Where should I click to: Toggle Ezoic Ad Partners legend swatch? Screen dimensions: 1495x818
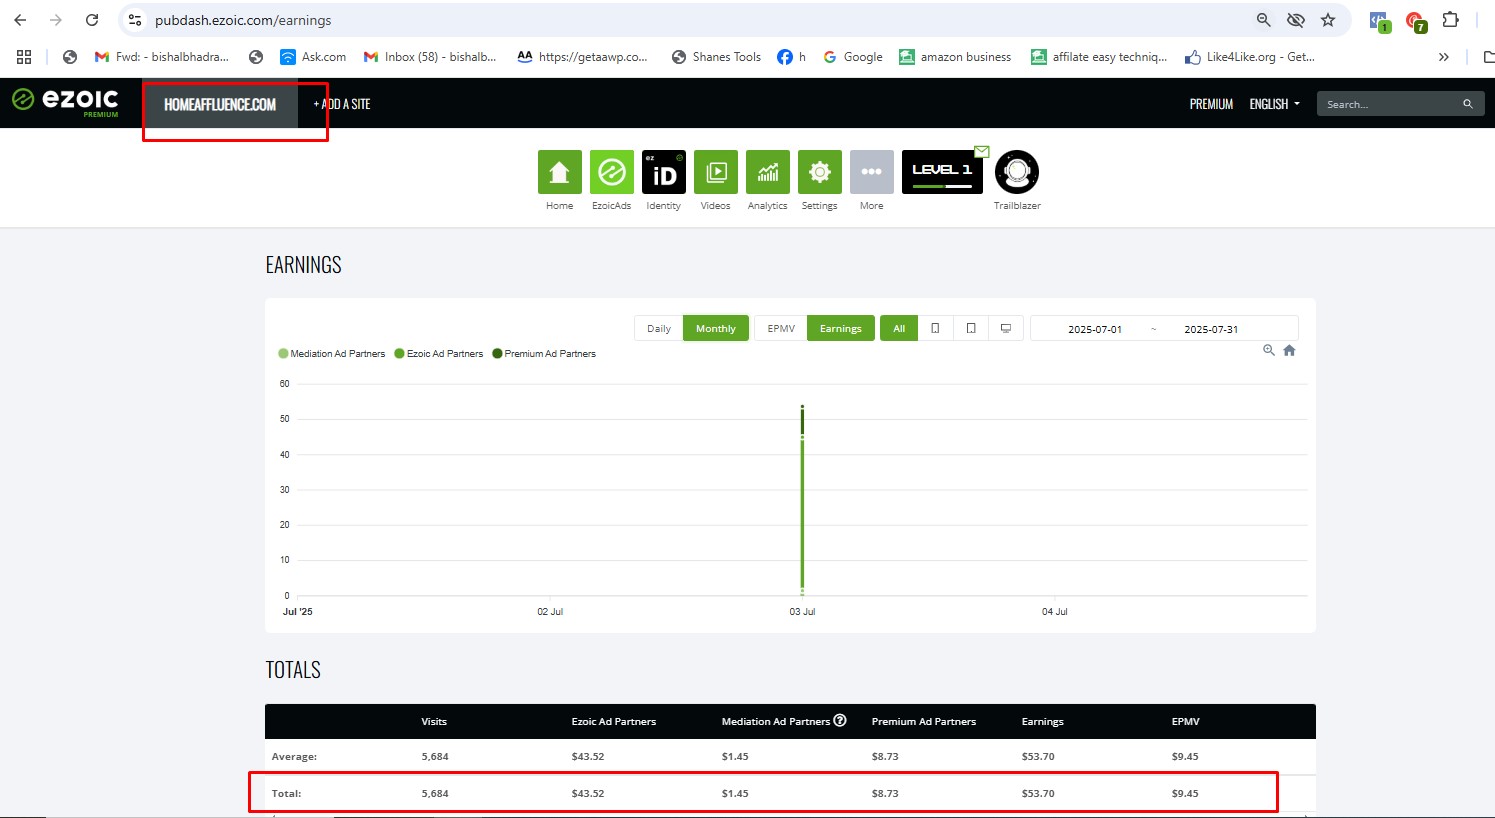pos(399,353)
